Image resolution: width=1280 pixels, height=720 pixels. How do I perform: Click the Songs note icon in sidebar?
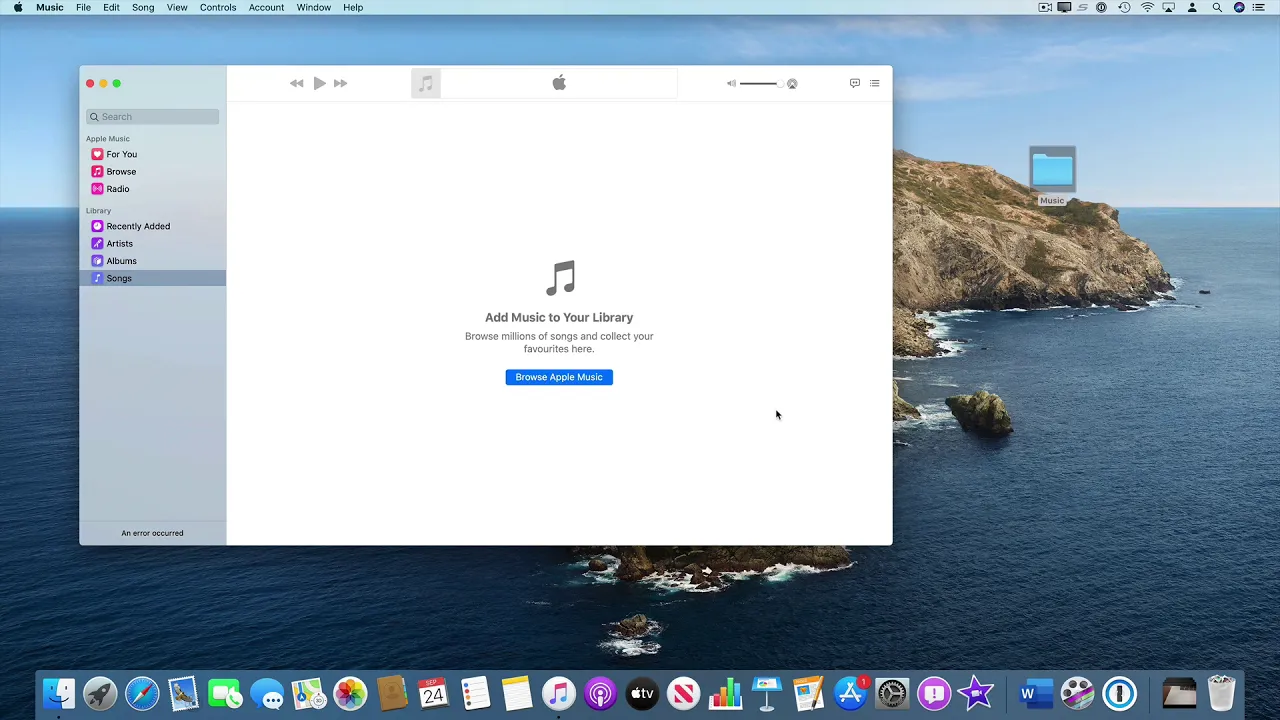(97, 278)
